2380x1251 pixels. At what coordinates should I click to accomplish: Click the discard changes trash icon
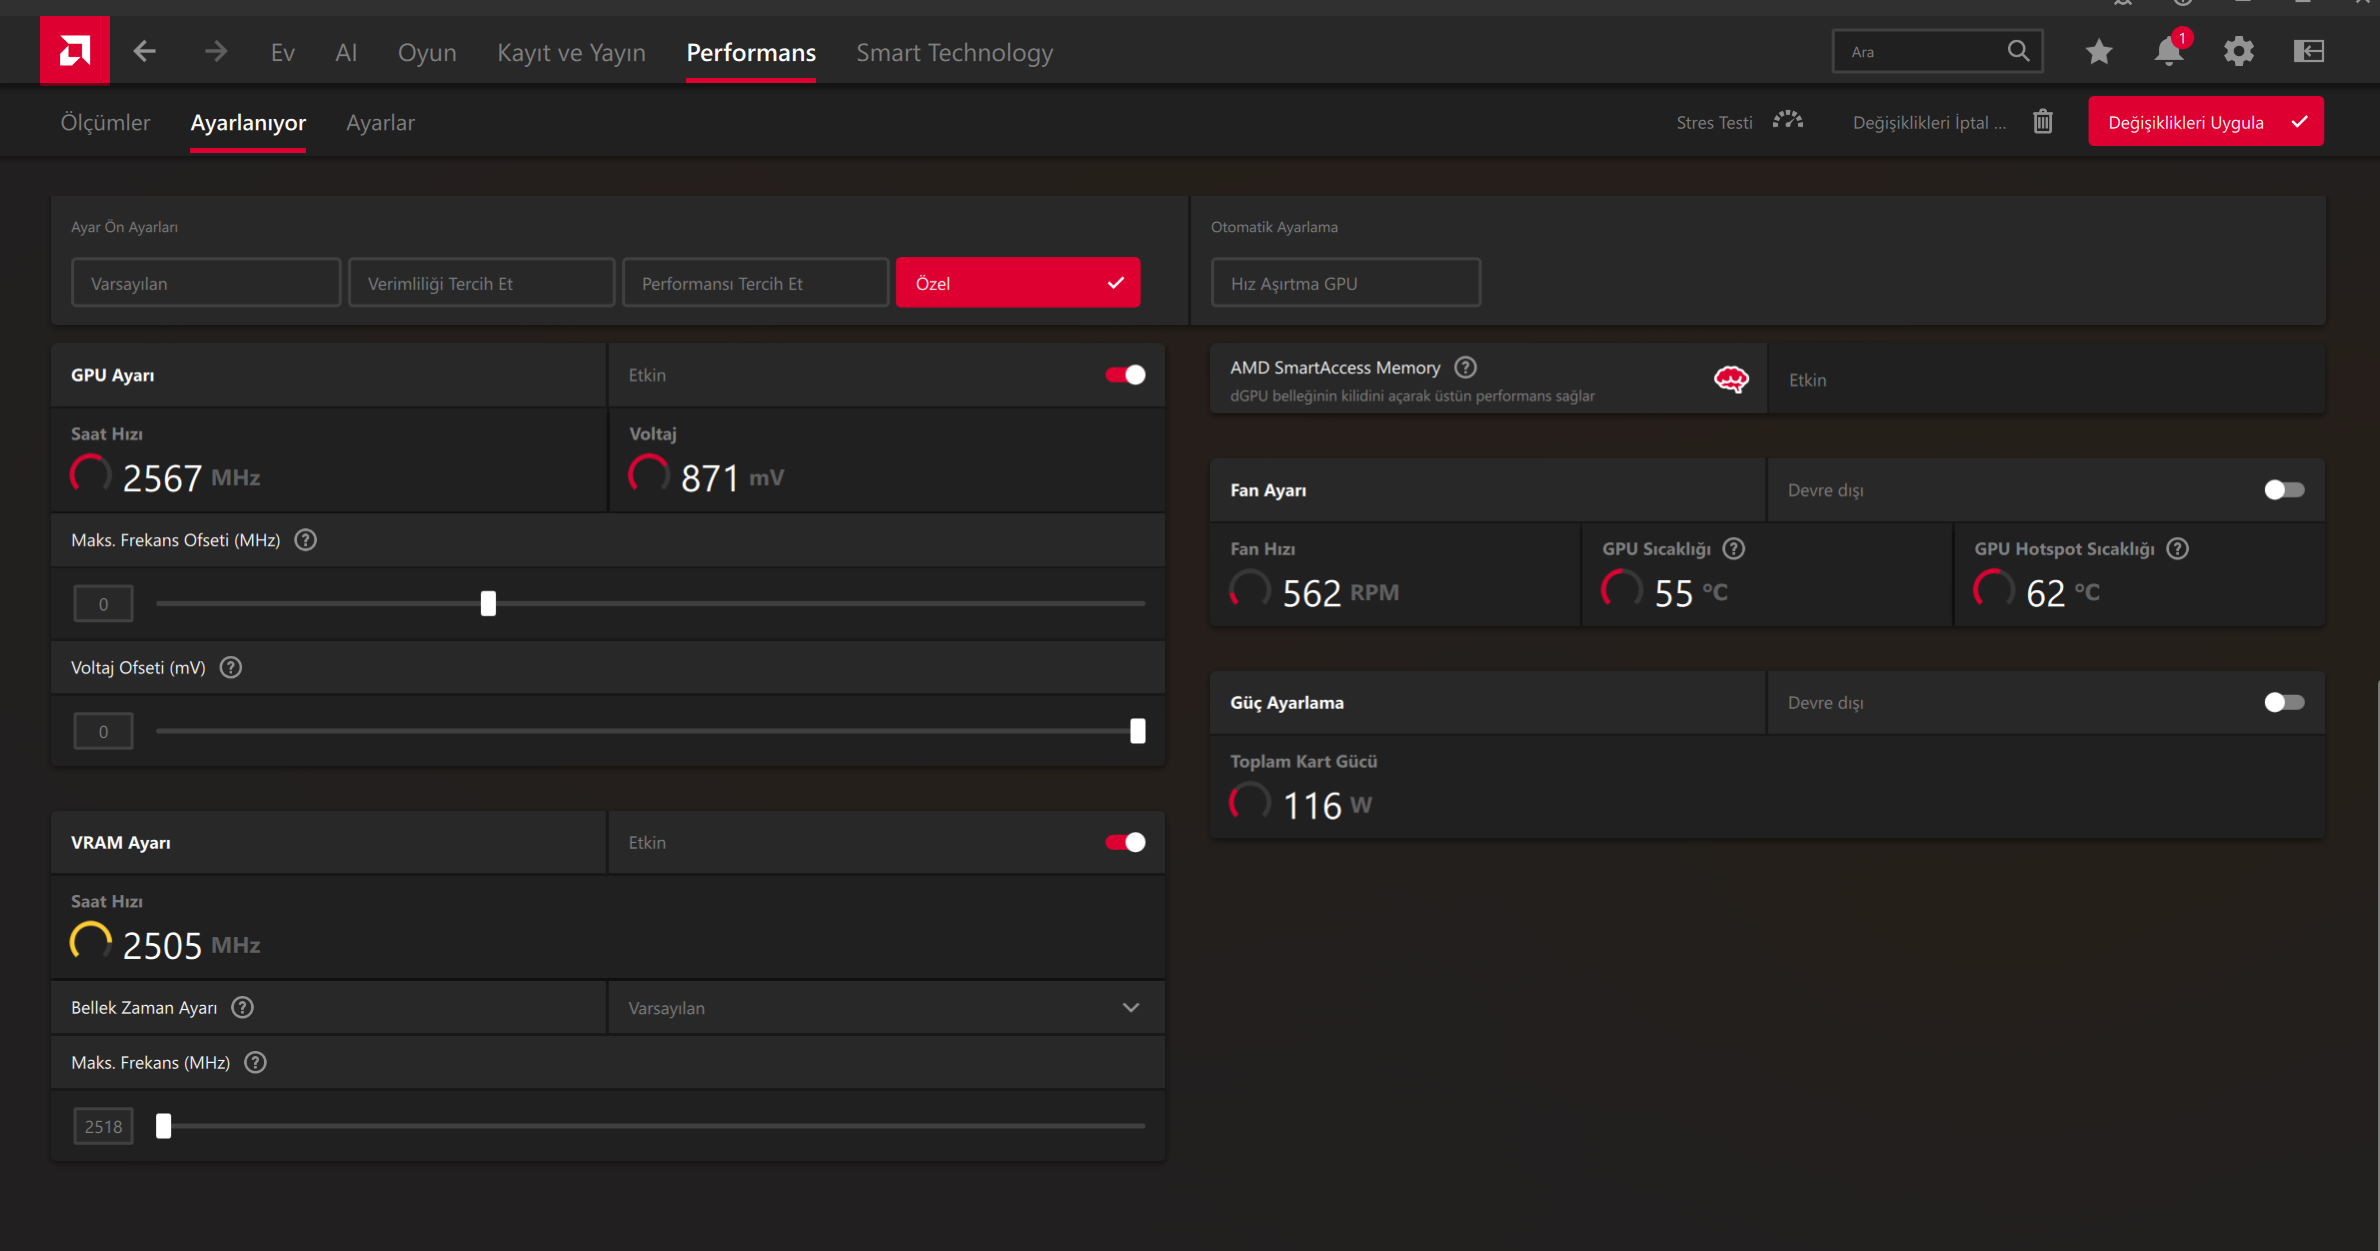pos(2043,122)
